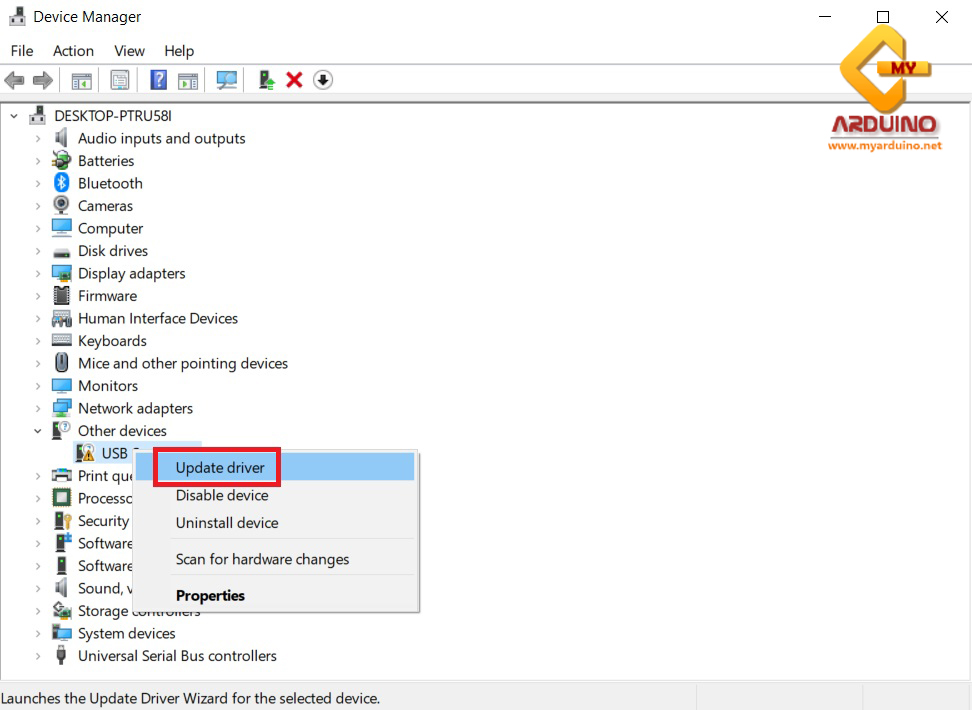Image resolution: width=972 pixels, height=710 pixels.
Task: Click Scan for hardware changes toolbar icon
Action: pos(227,80)
